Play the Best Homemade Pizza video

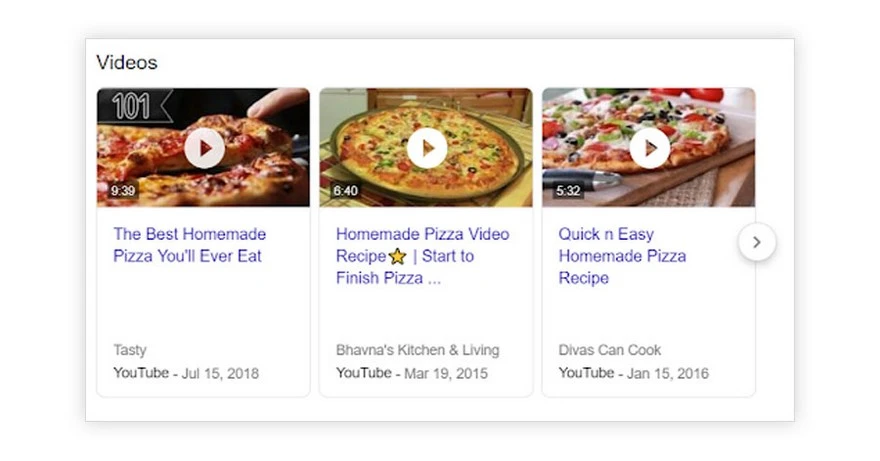pyautogui.click(x=204, y=149)
